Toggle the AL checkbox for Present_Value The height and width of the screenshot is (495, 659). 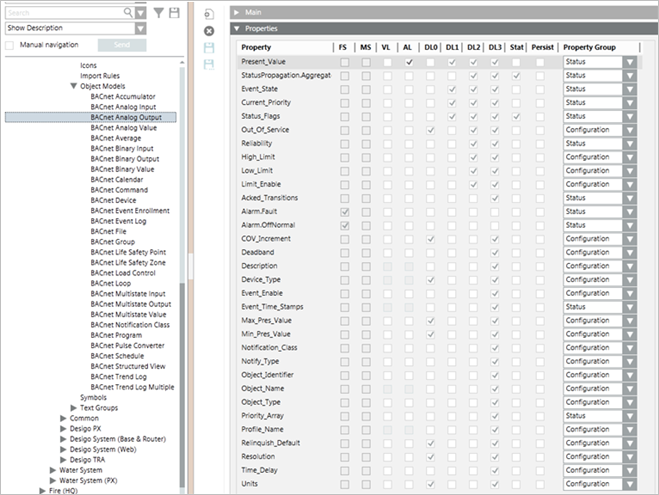408,62
